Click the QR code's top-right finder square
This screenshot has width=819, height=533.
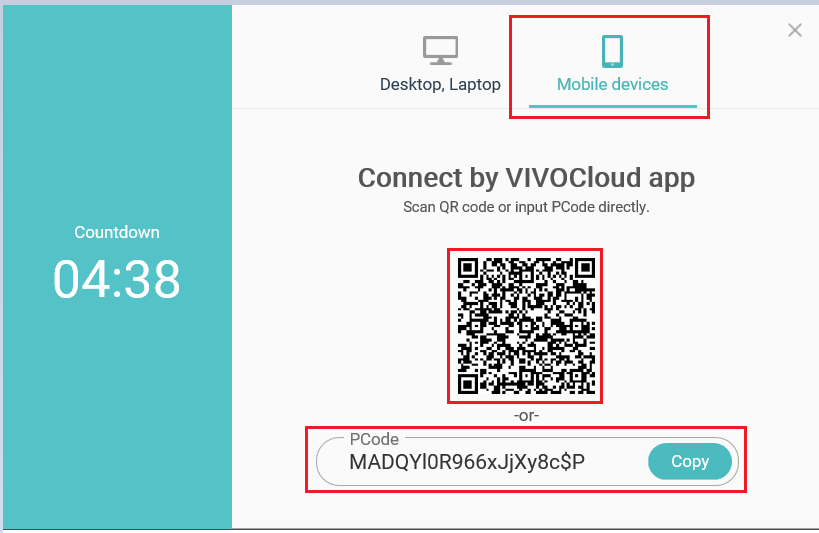click(x=586, y=268)
